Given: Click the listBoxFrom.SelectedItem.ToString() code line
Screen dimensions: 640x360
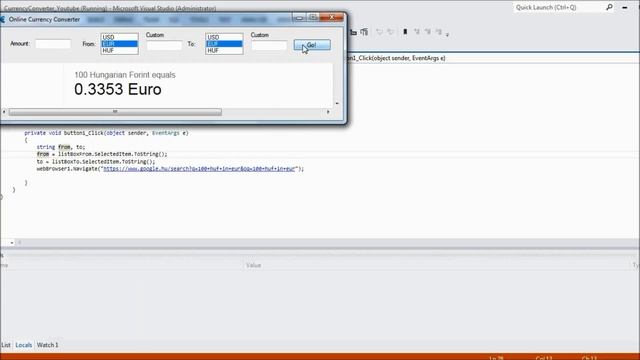Looking at the screenshot, I should pyautogui.click(x=102, y=154).
